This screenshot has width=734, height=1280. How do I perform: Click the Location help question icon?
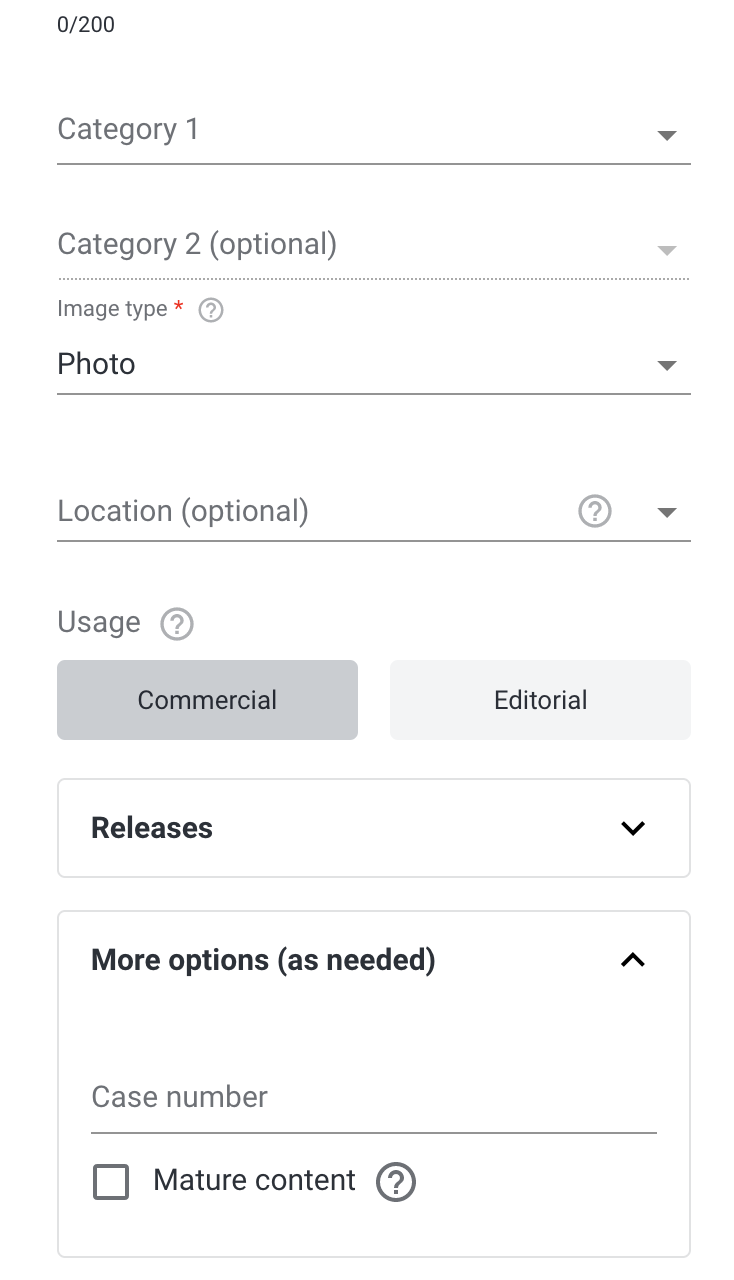click(x=595, y=511)
